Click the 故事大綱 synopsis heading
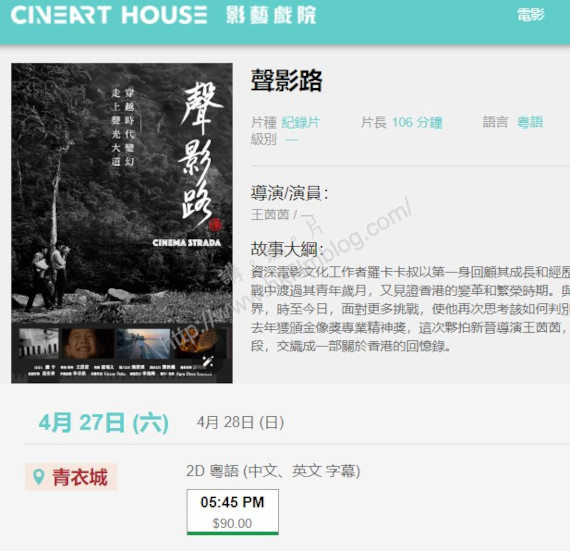 point(287,249)
